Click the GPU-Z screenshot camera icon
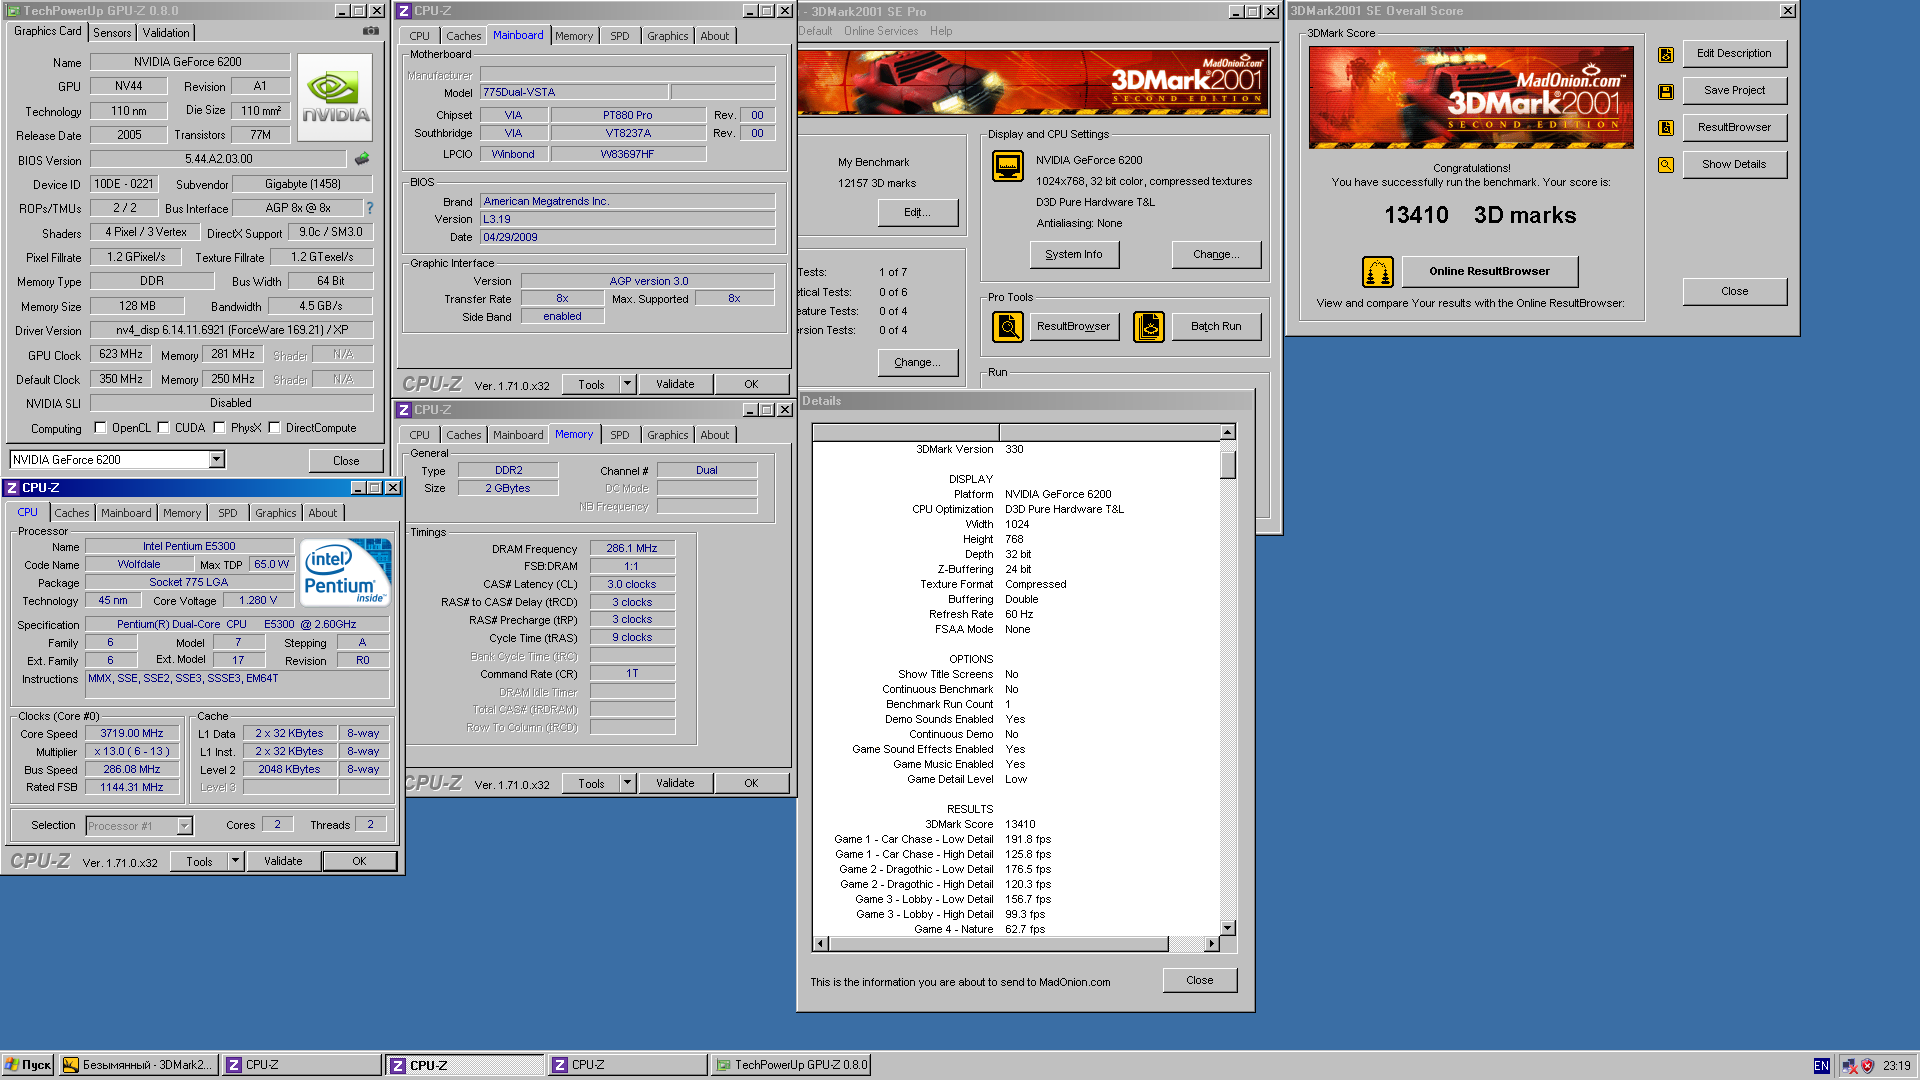Screen dimensions: 1920x1080 370,32
